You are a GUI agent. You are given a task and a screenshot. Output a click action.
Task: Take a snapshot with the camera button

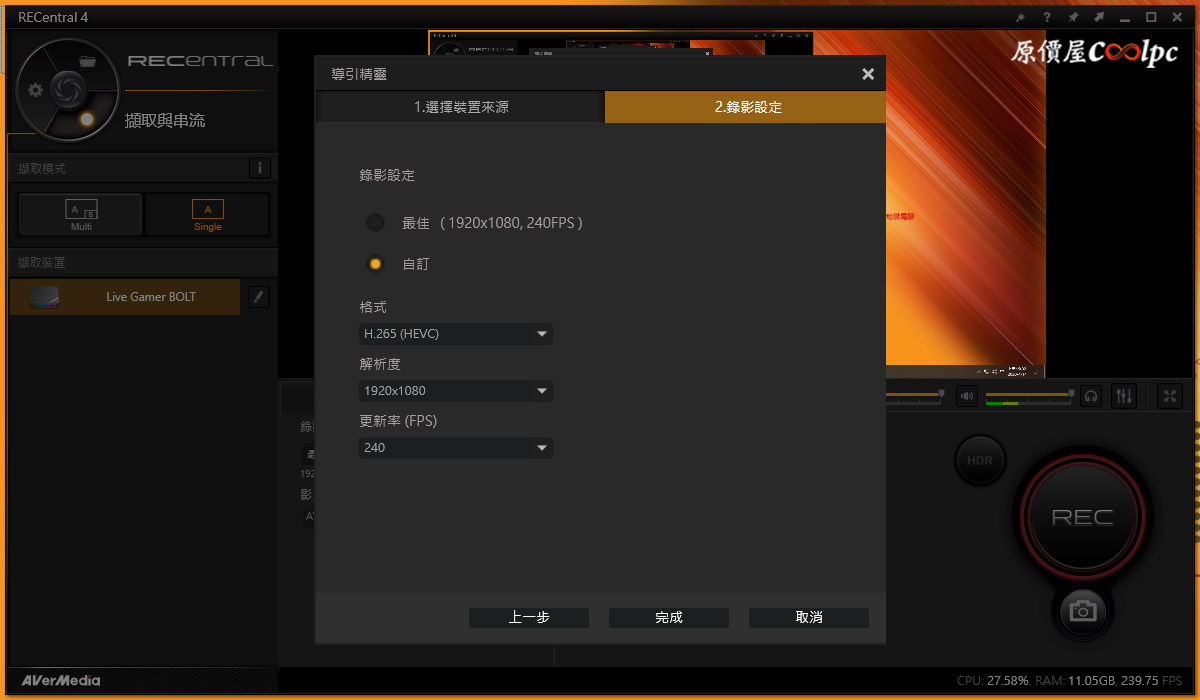[1082, 610]
